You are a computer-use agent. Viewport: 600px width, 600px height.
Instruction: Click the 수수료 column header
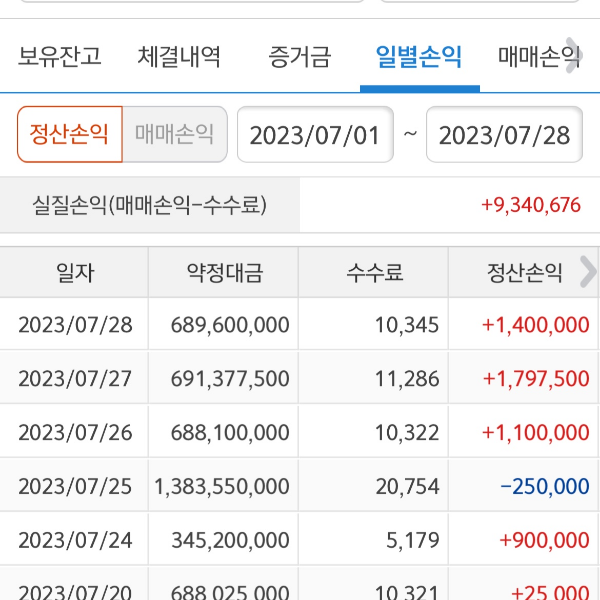[x=374, y=272]
